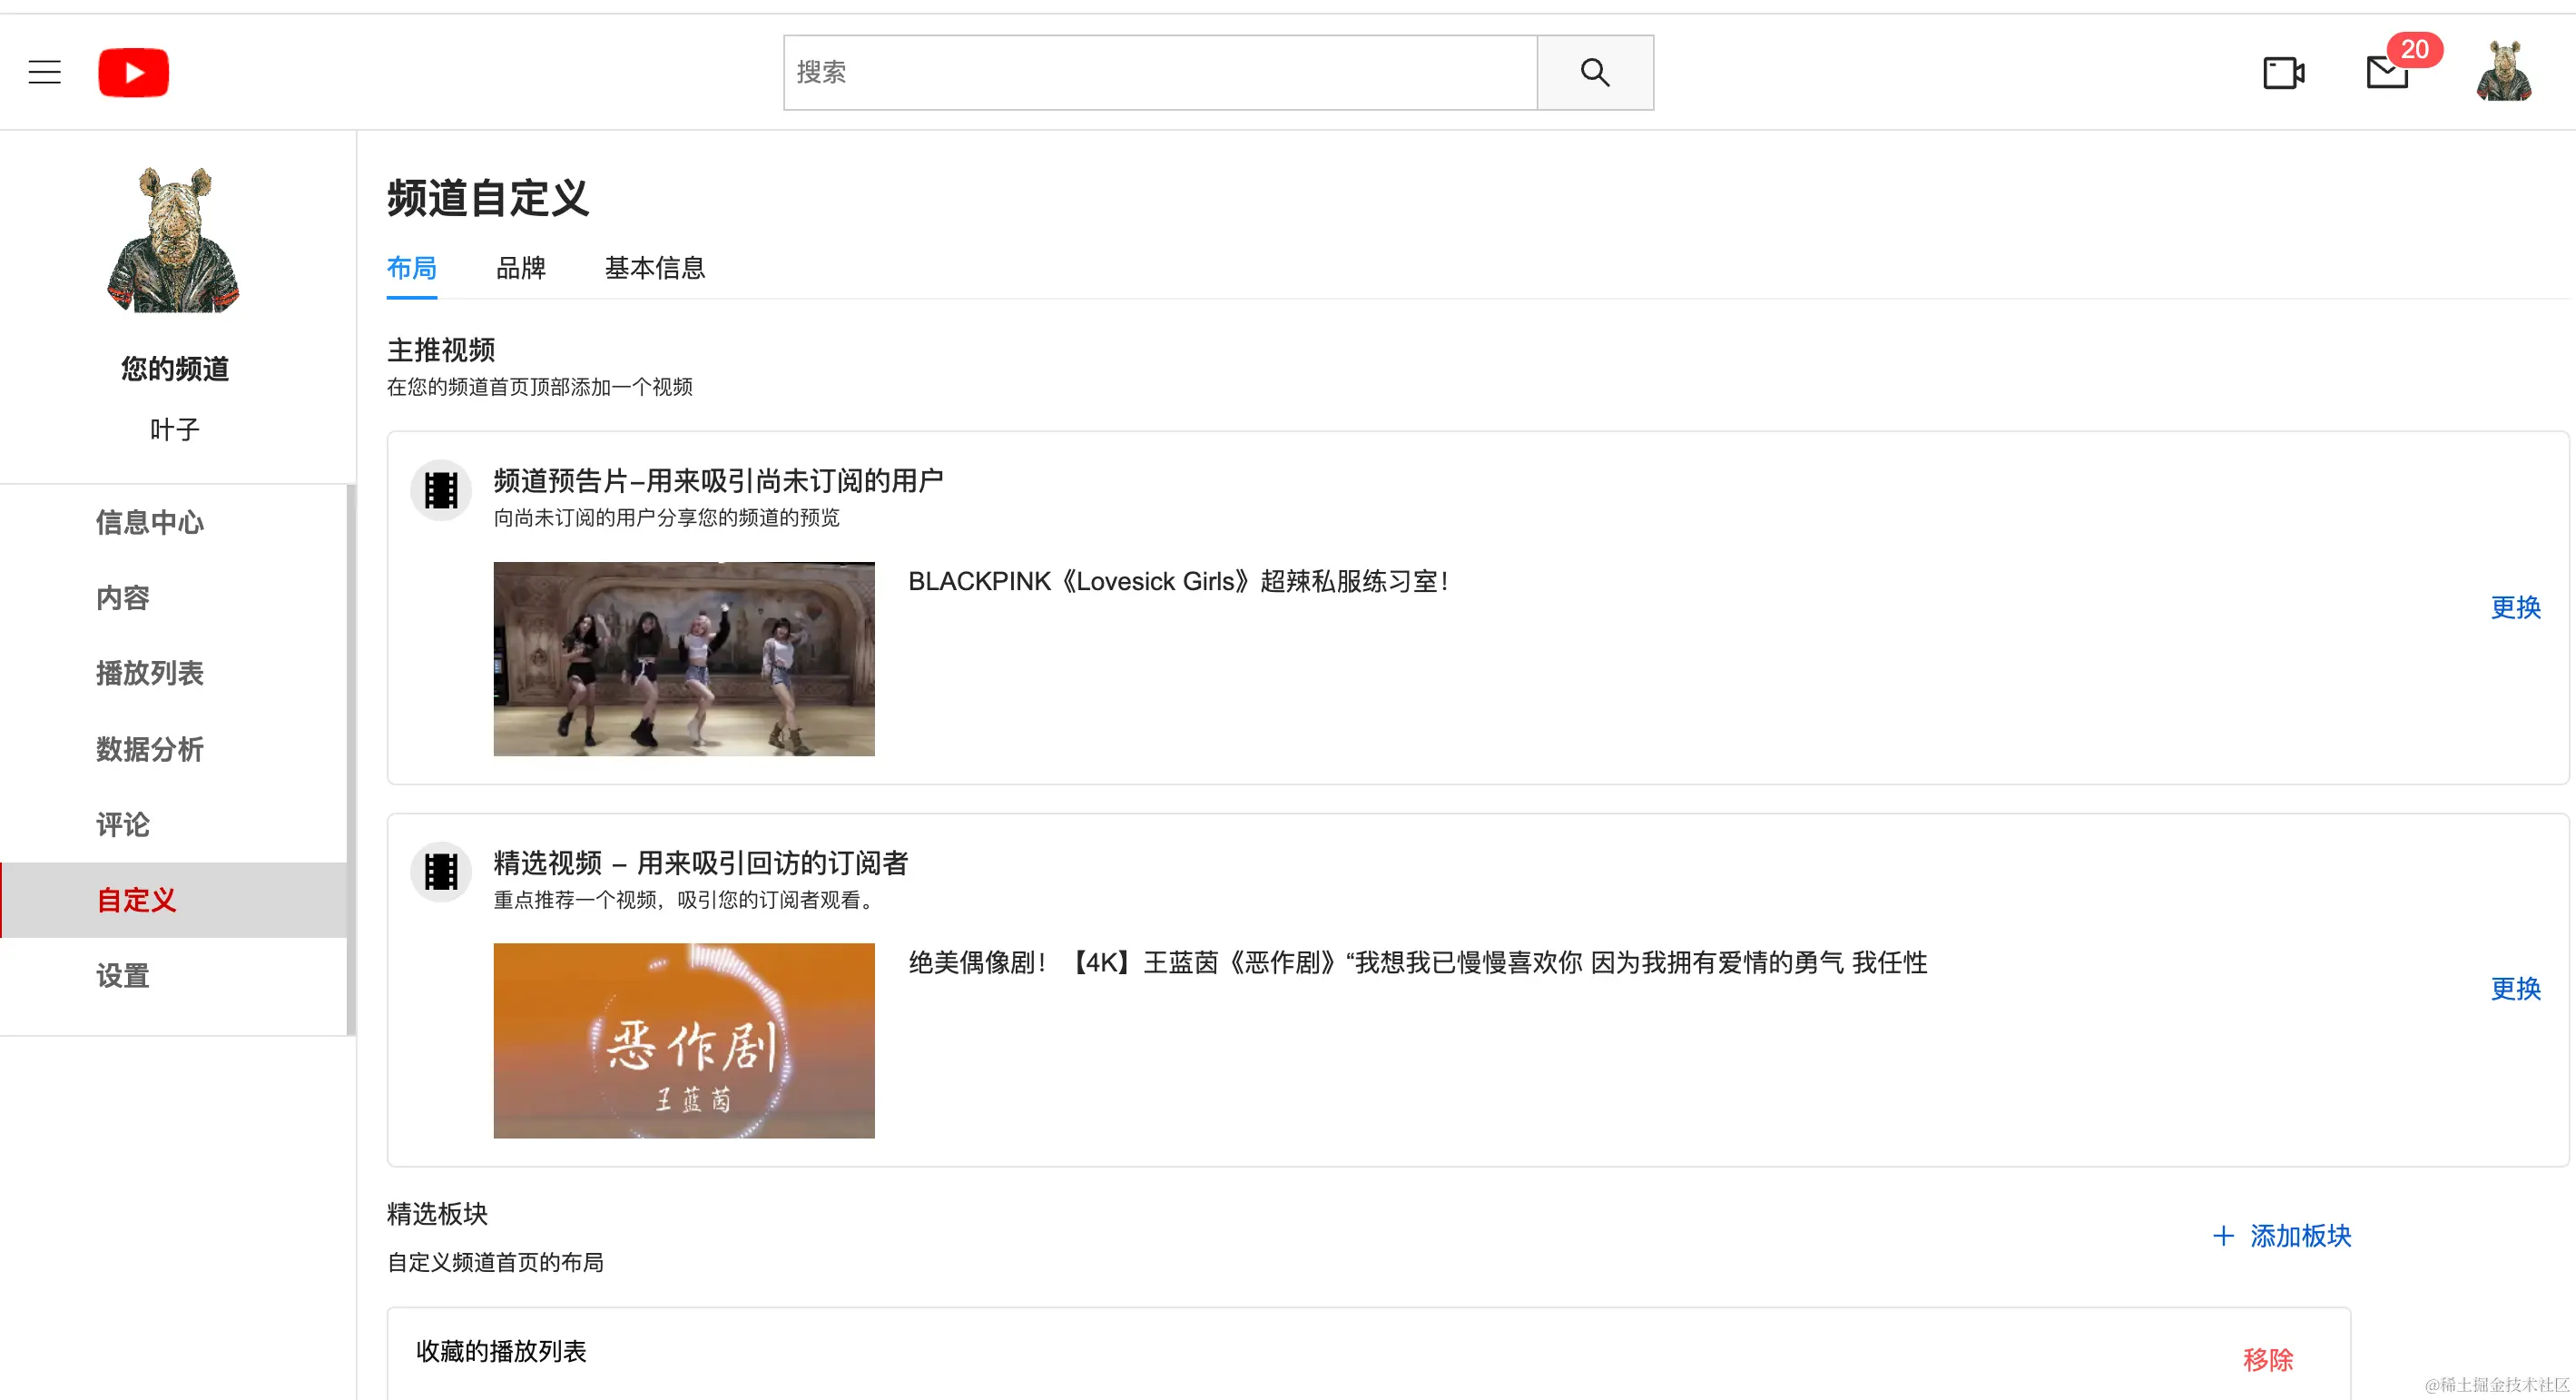The image size is (2576, 1400).
Task: Open the BLACKPINK dance video thumbnail
Action: pyautogui.click(x=684, y=658)
